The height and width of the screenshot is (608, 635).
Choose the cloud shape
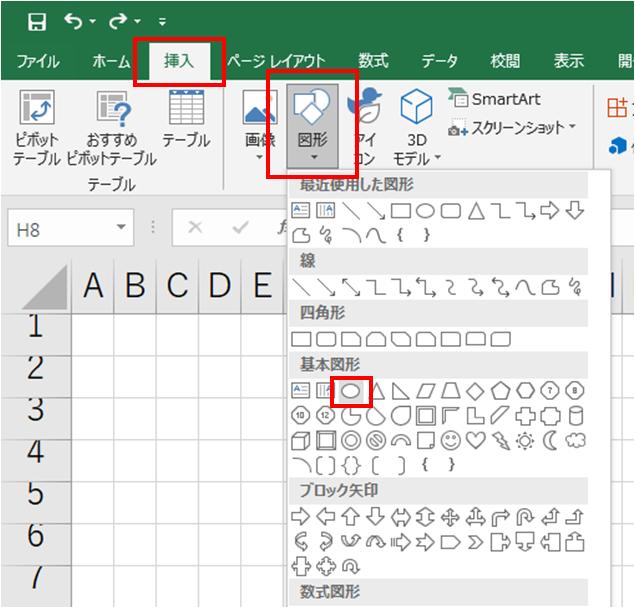tap(574, 440)
